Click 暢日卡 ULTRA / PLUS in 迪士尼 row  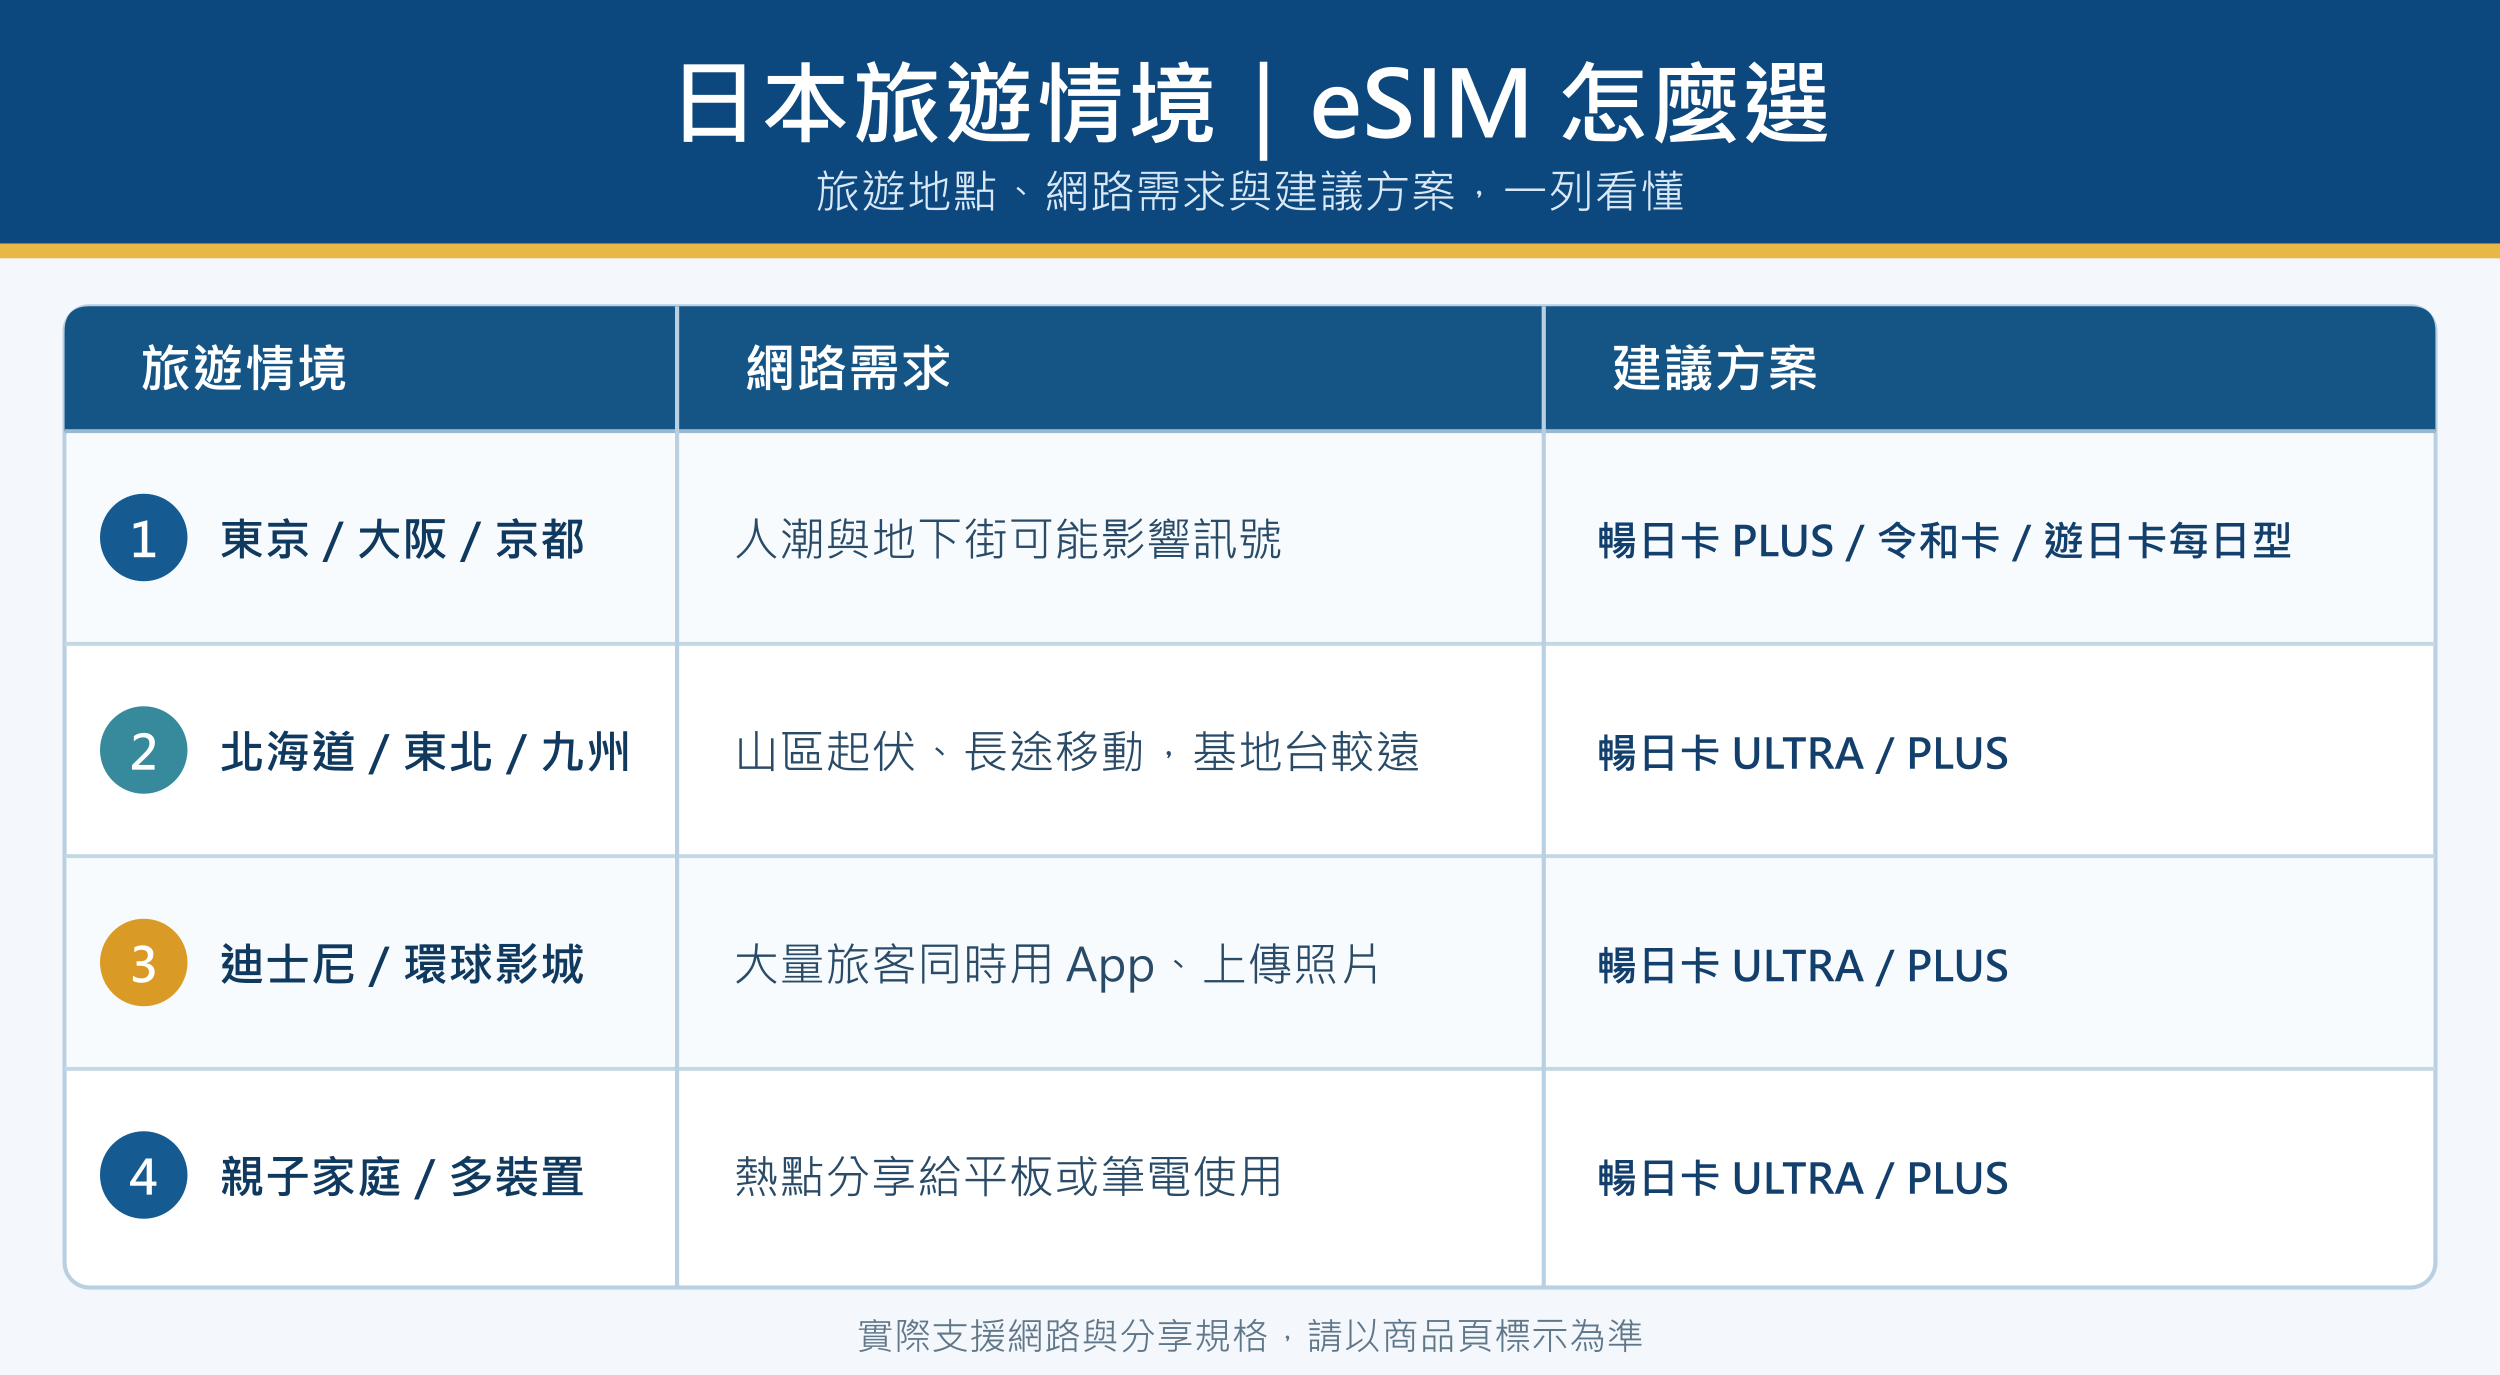pyautogui.click(x=1802, y=966)
